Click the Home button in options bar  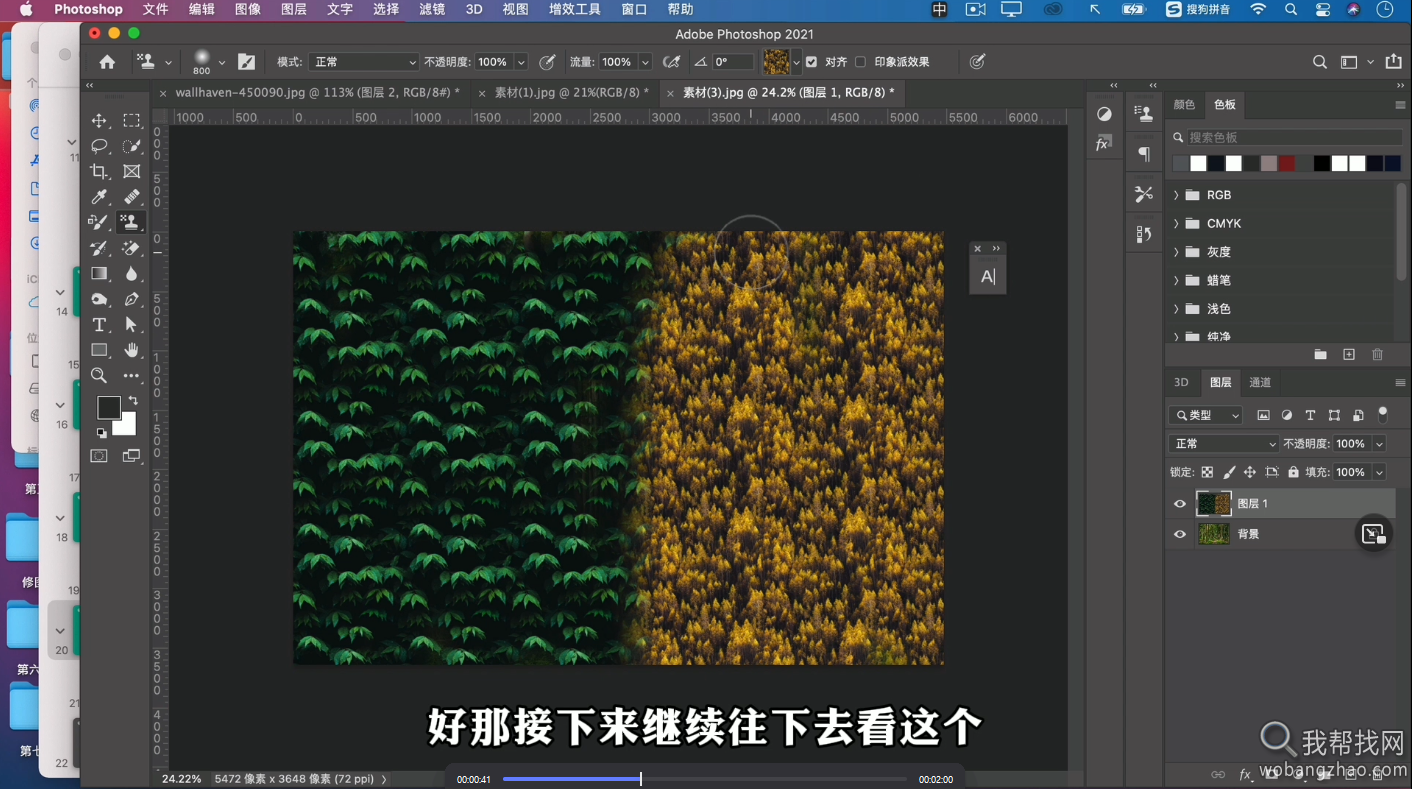coord(107,62)
